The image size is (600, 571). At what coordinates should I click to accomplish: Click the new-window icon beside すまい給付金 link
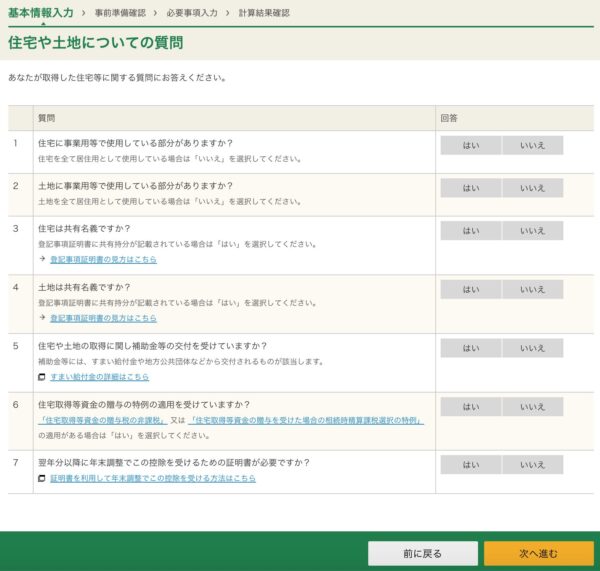(x=42, y=377)
